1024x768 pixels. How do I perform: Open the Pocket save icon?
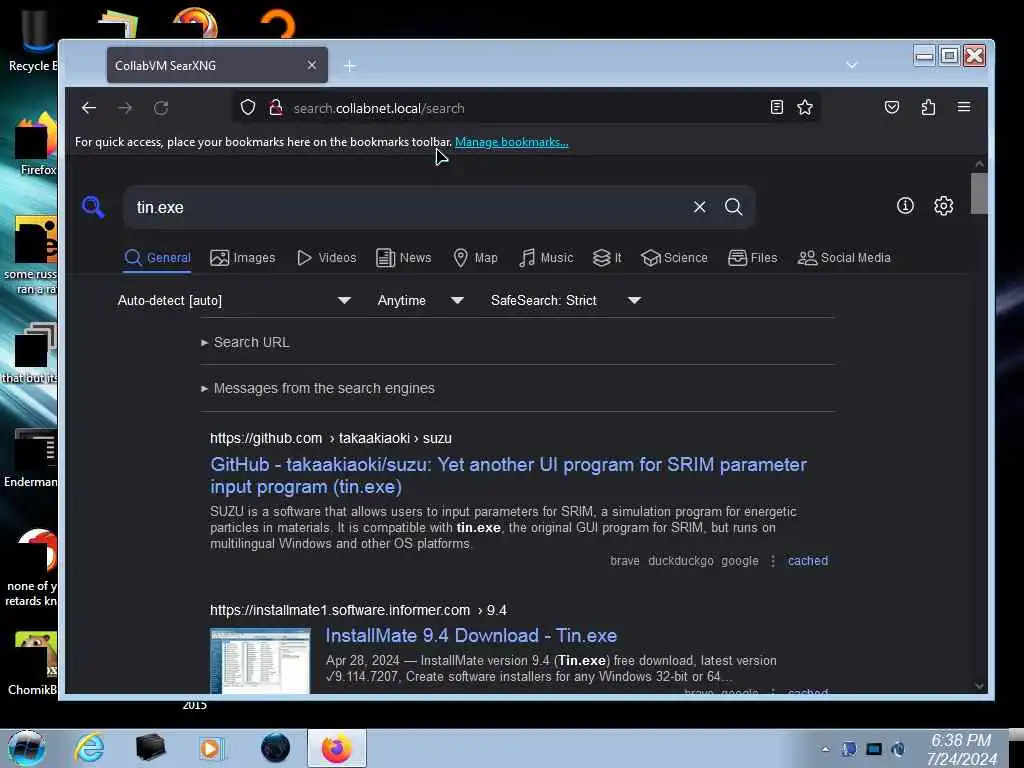[x=891, y=107]
